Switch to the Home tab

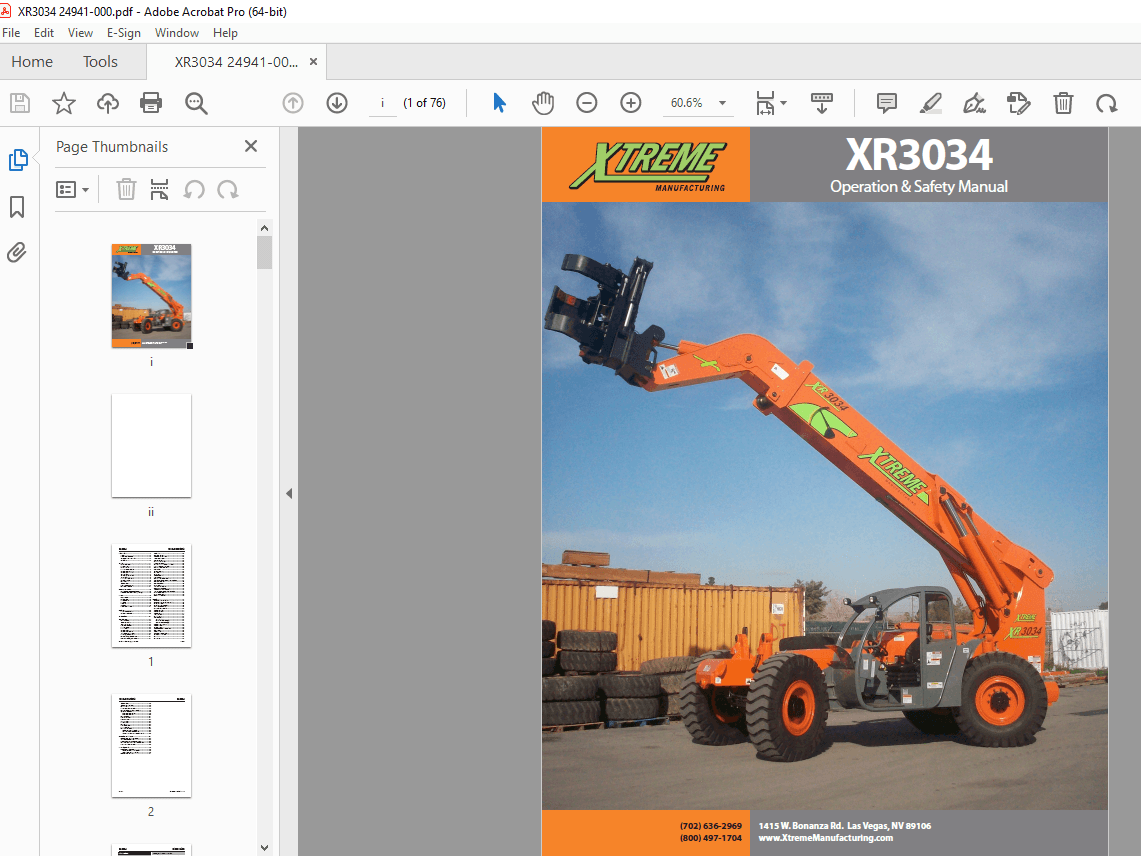(x=31, y=61)
